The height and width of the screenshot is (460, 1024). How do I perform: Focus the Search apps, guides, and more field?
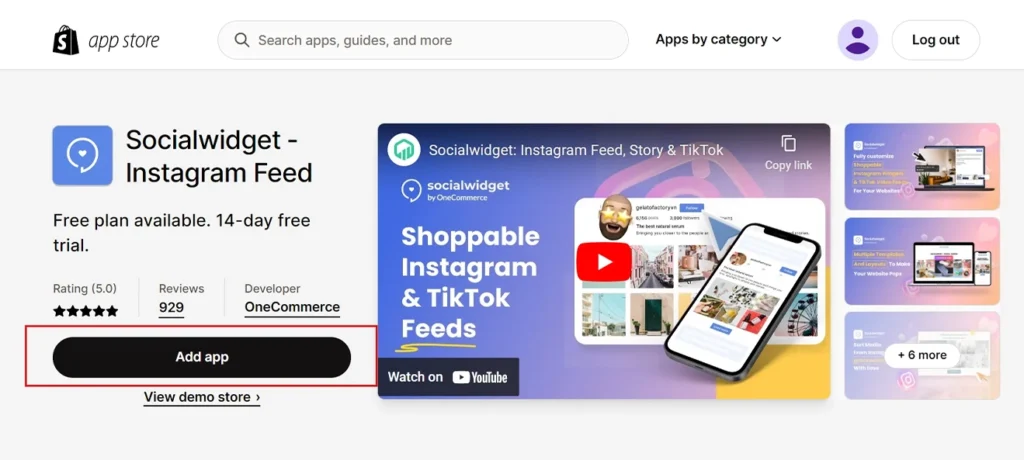coord(423,40)
